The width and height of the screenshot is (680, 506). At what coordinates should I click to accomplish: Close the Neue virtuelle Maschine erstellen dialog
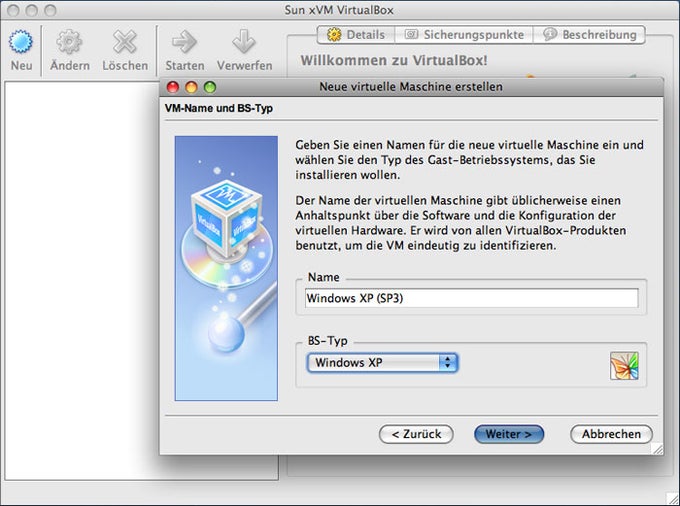point(173,87)
